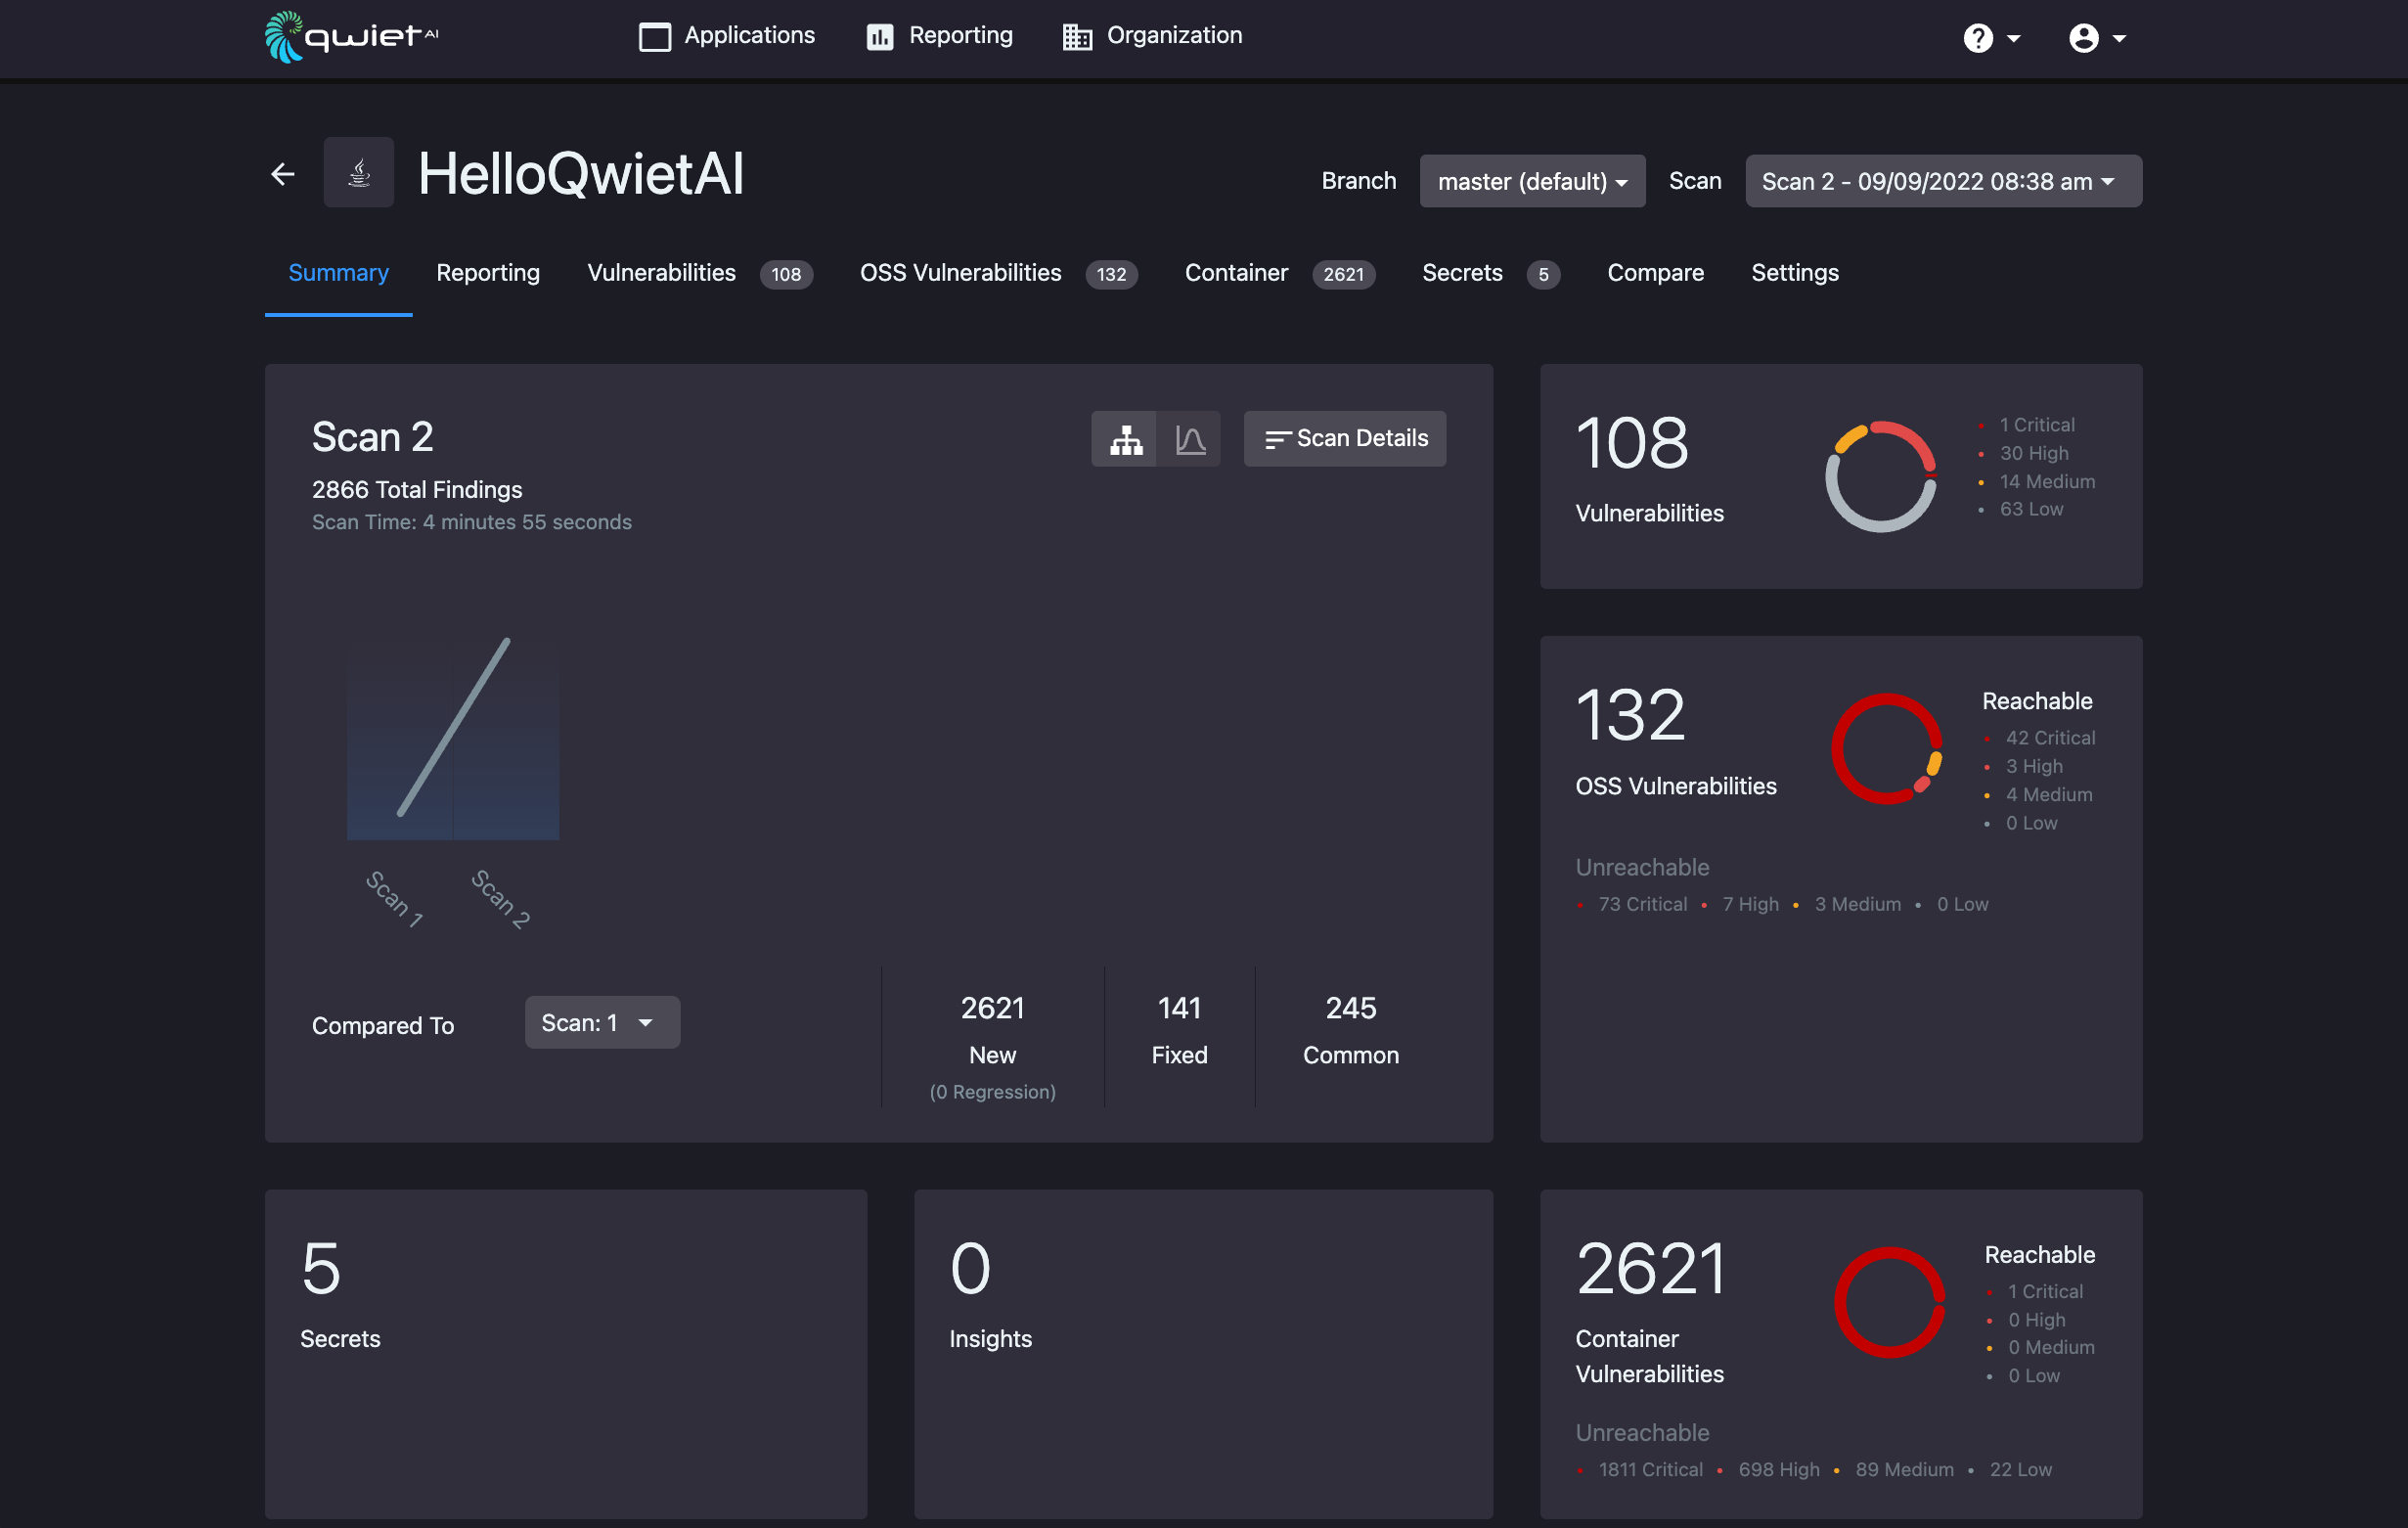The height and width of the screenshot is (1528, 2408).
Task: Go back using the left arrow
Action: 283,174
